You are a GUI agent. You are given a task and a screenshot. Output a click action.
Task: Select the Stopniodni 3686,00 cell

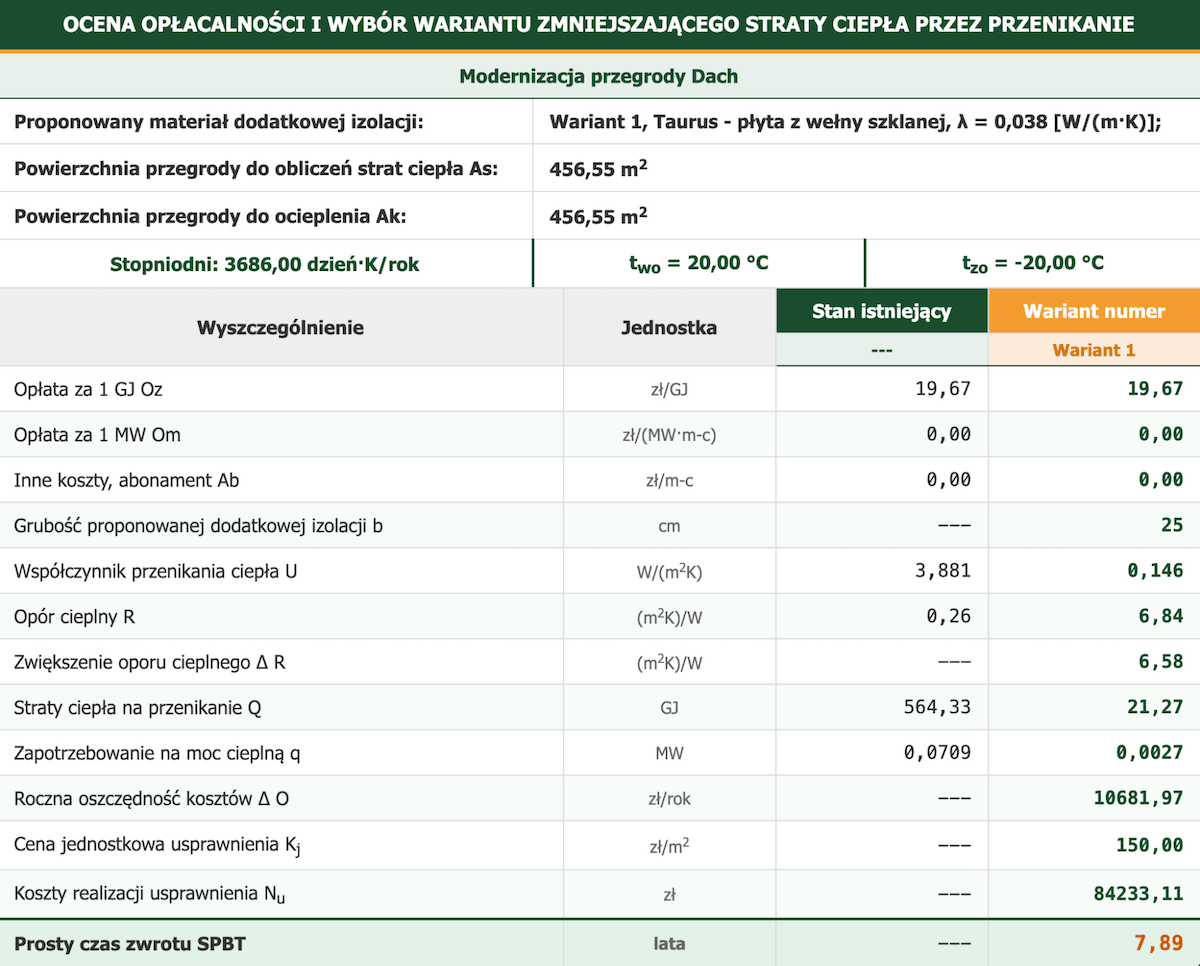click(x=264, y=264)
